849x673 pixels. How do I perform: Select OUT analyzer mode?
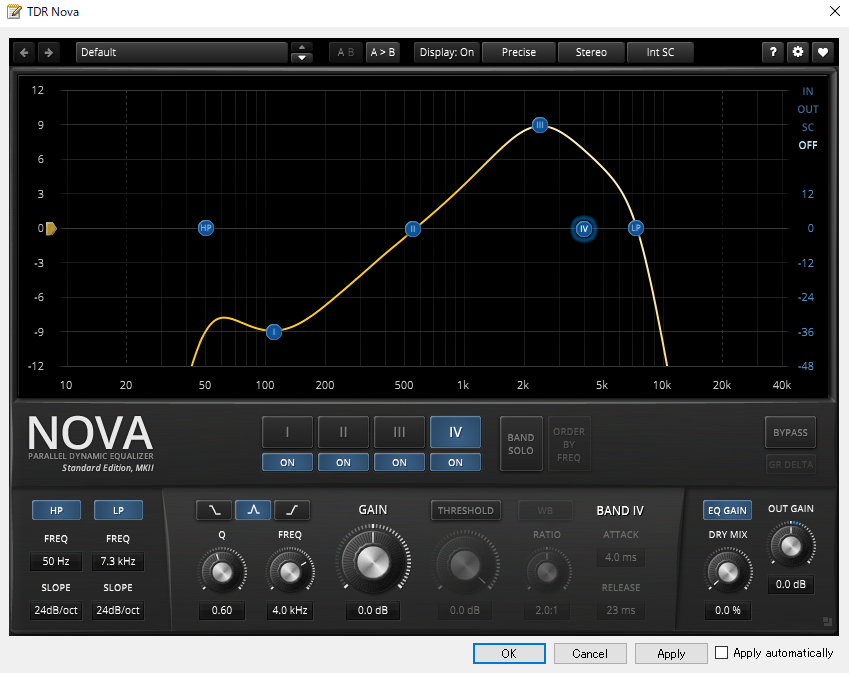(807, 109)
